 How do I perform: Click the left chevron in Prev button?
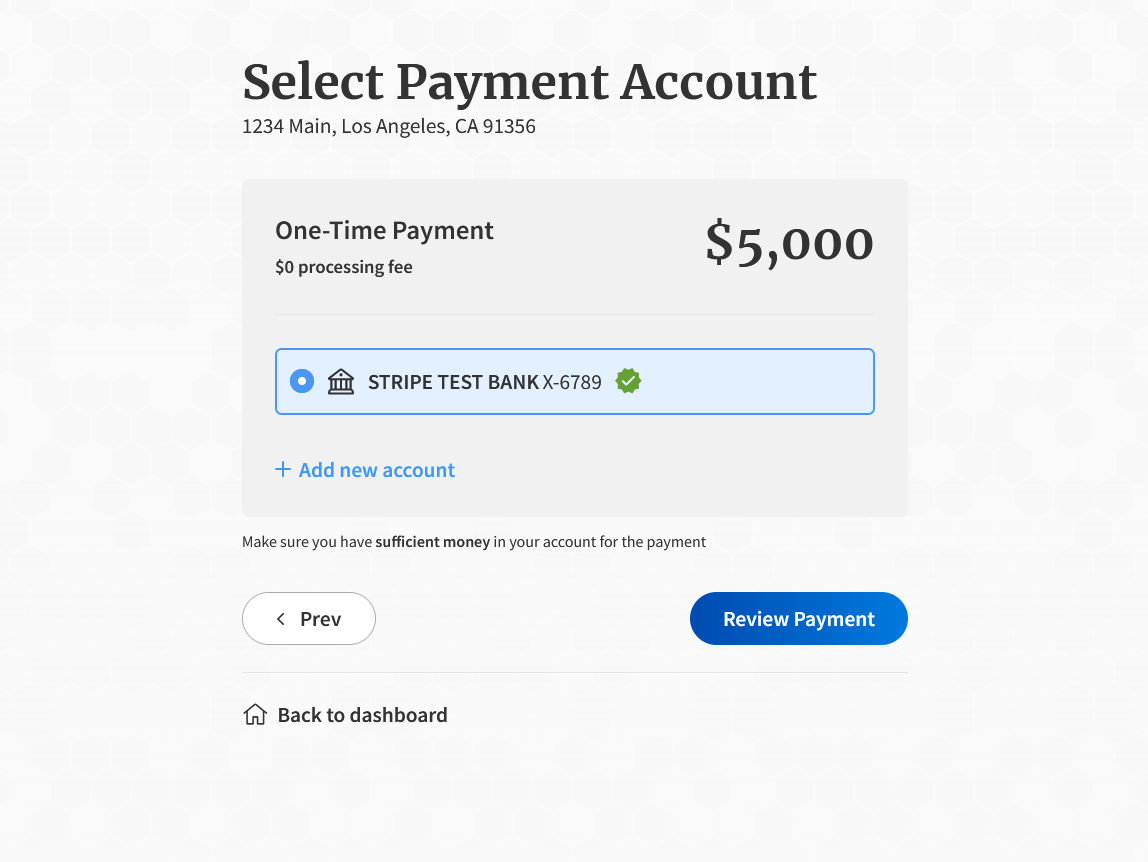click(x=281, y=619)
